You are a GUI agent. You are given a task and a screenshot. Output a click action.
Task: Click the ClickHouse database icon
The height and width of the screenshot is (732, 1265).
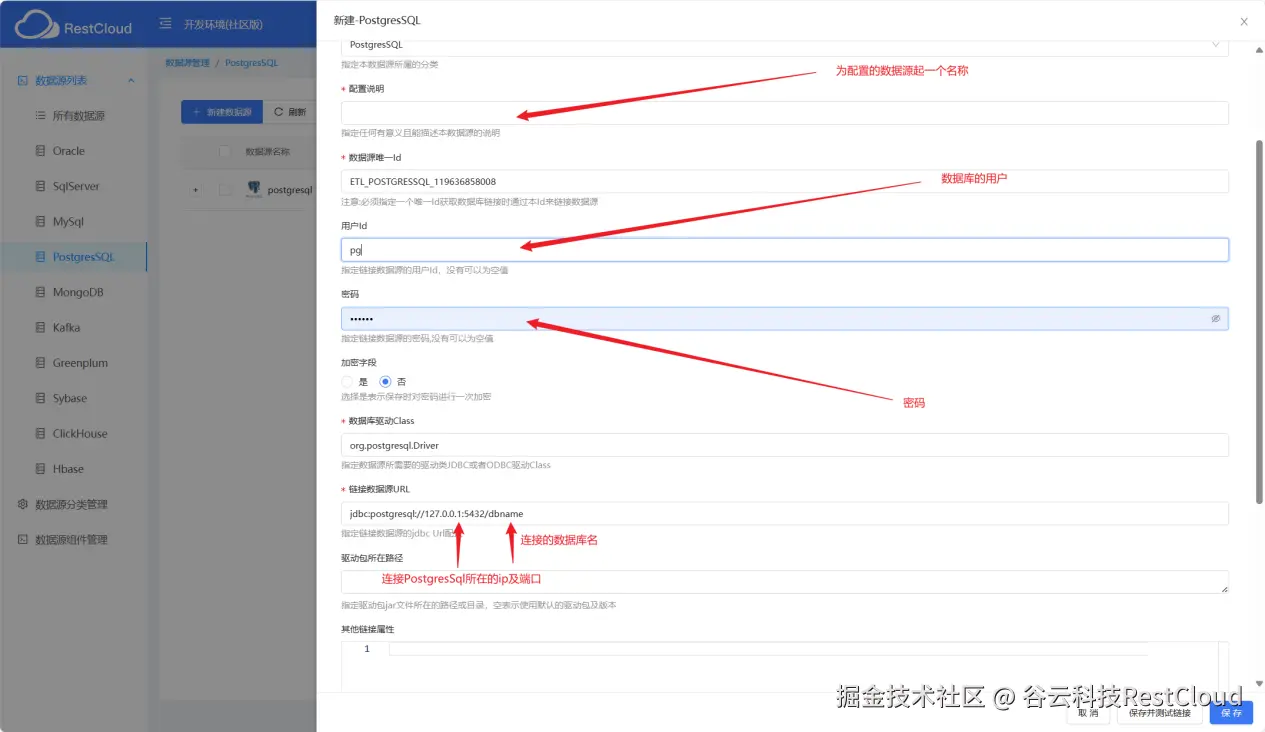tap(40, 434)
